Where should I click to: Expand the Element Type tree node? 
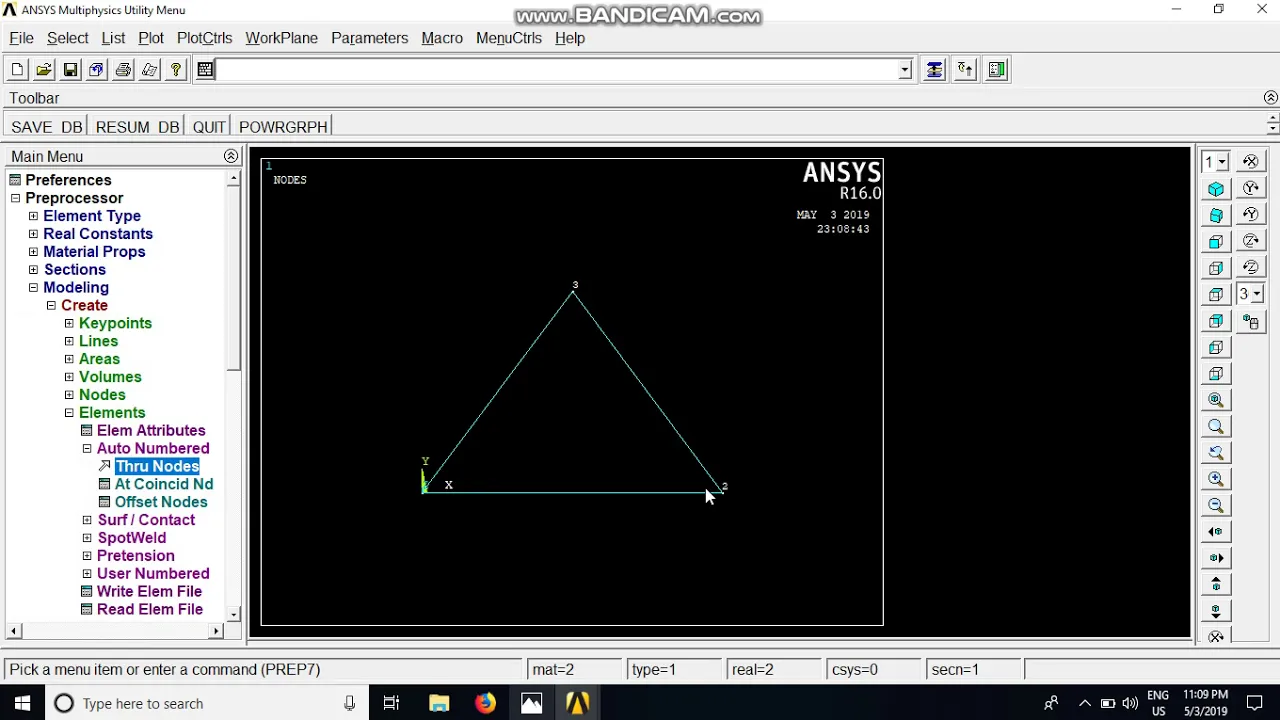coord(33,216)
